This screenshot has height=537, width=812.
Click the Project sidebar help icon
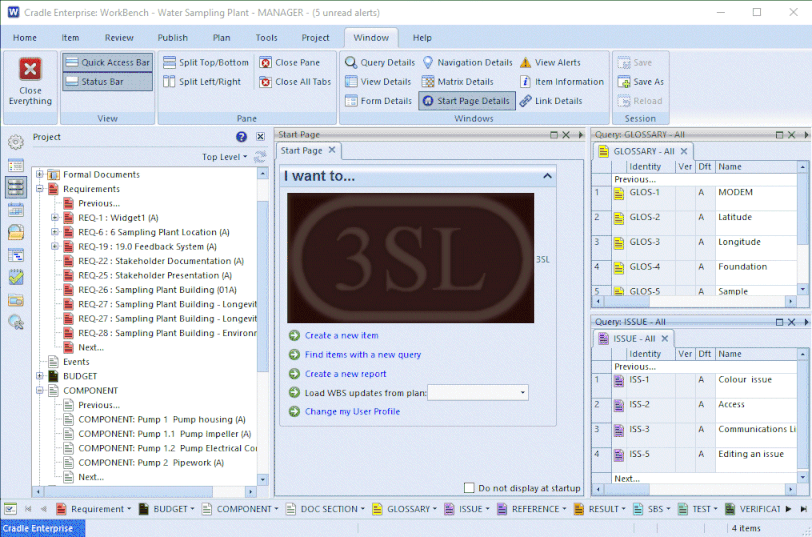(241, 137)
